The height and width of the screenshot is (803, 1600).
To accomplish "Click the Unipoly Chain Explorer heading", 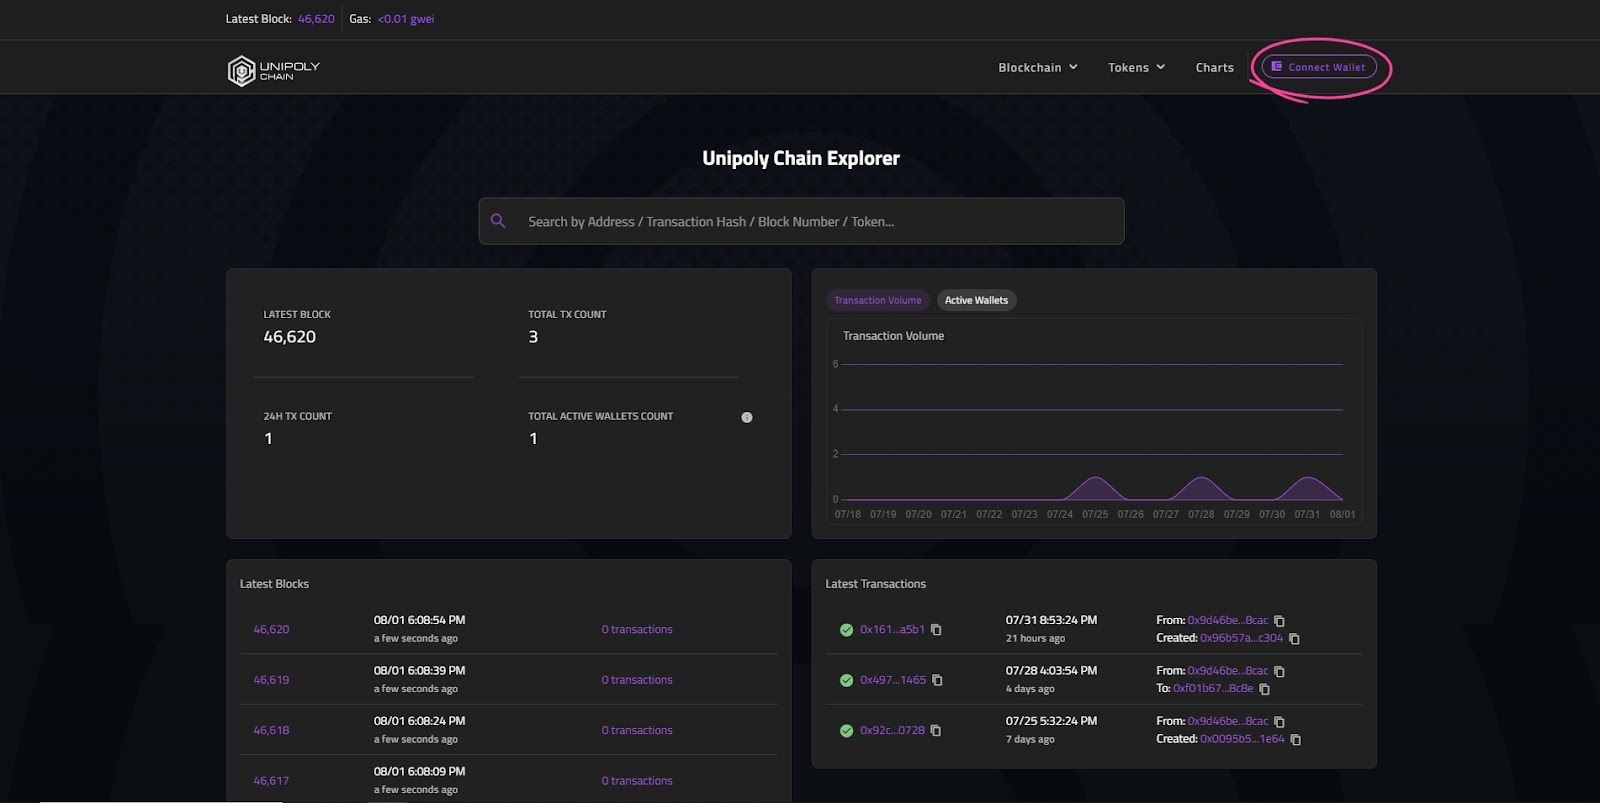I will (801, 158).
